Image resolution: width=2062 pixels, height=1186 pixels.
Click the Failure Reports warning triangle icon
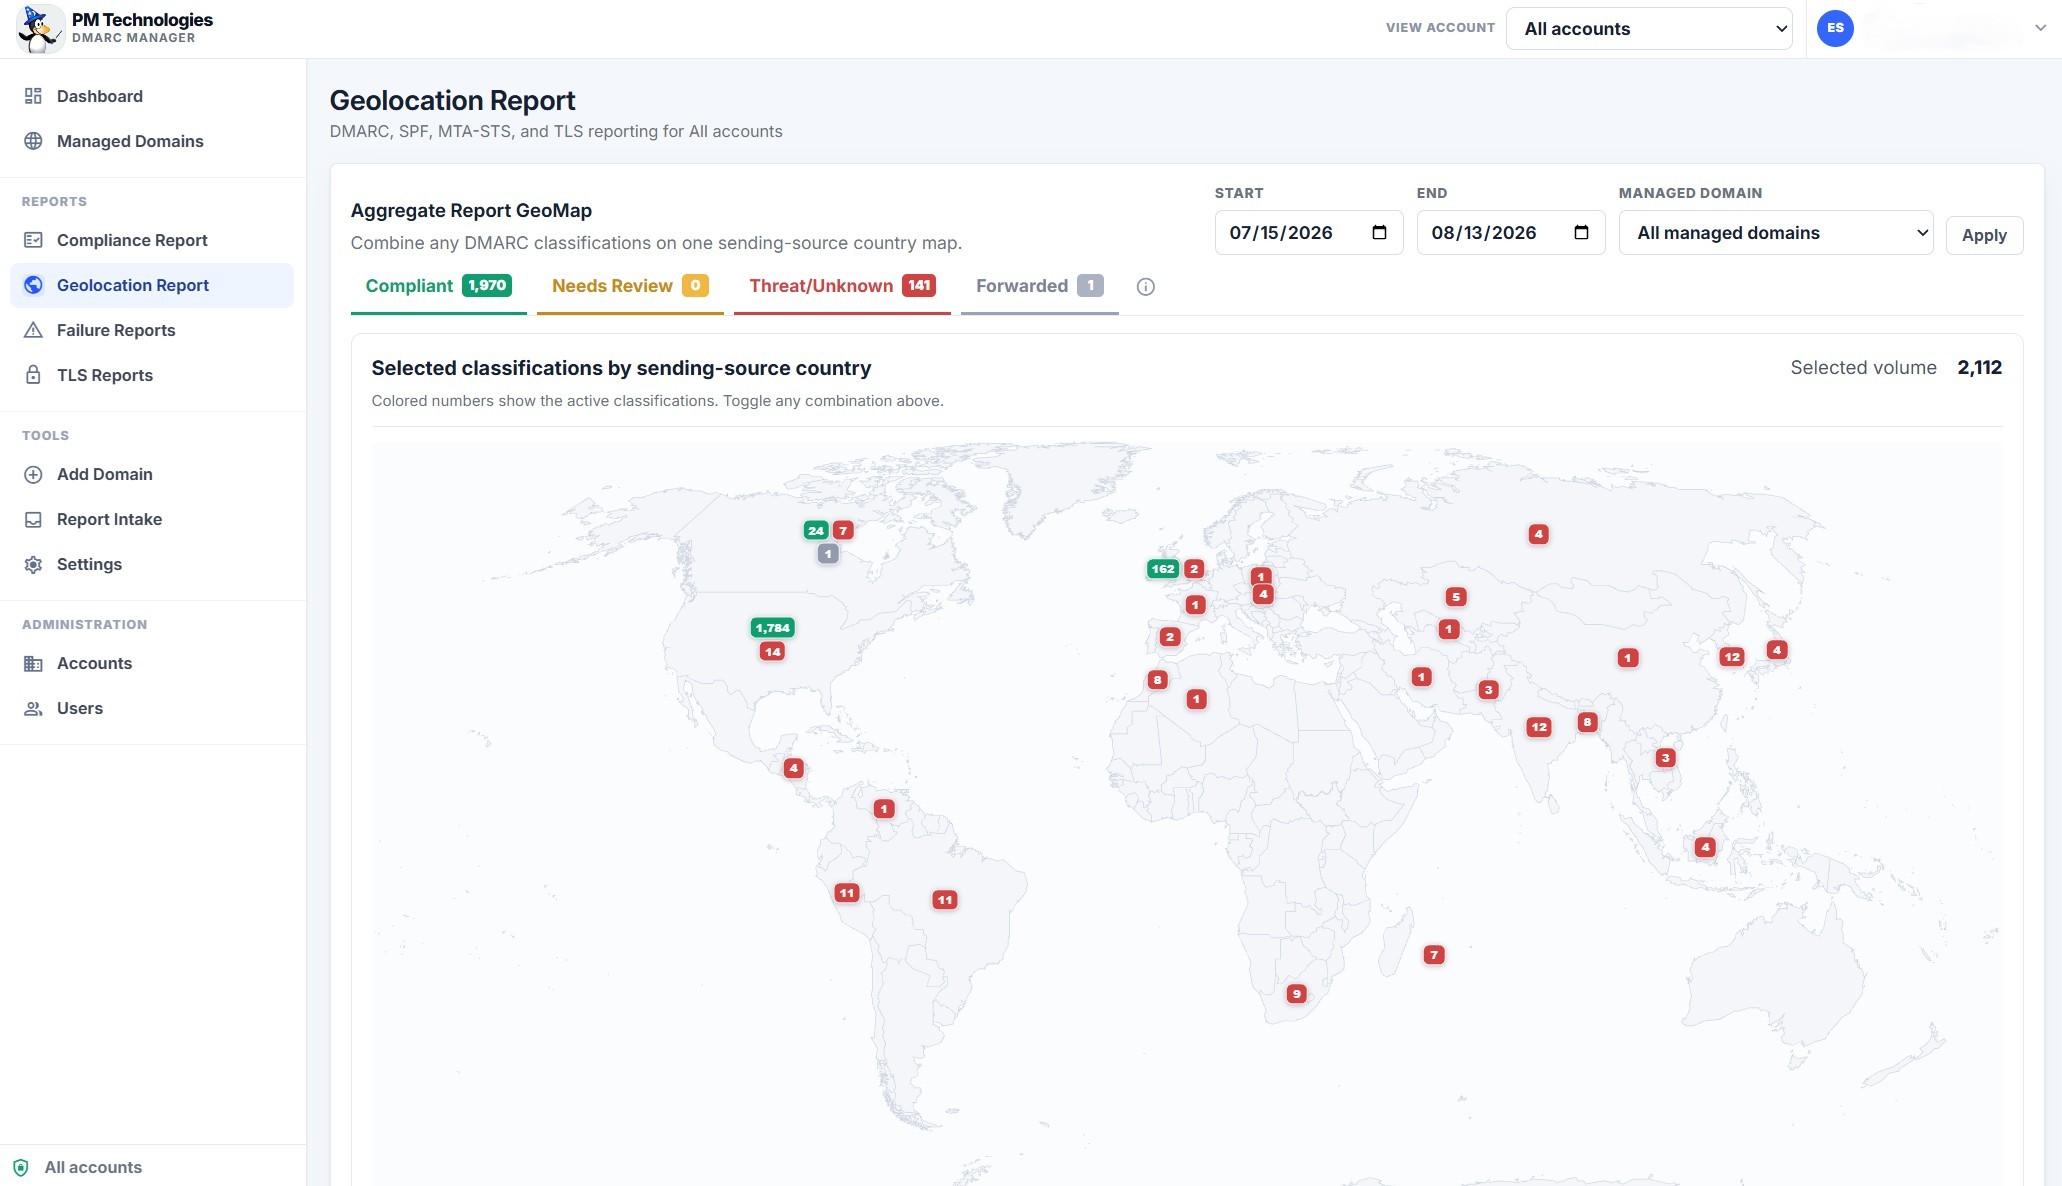pos(33,330)
